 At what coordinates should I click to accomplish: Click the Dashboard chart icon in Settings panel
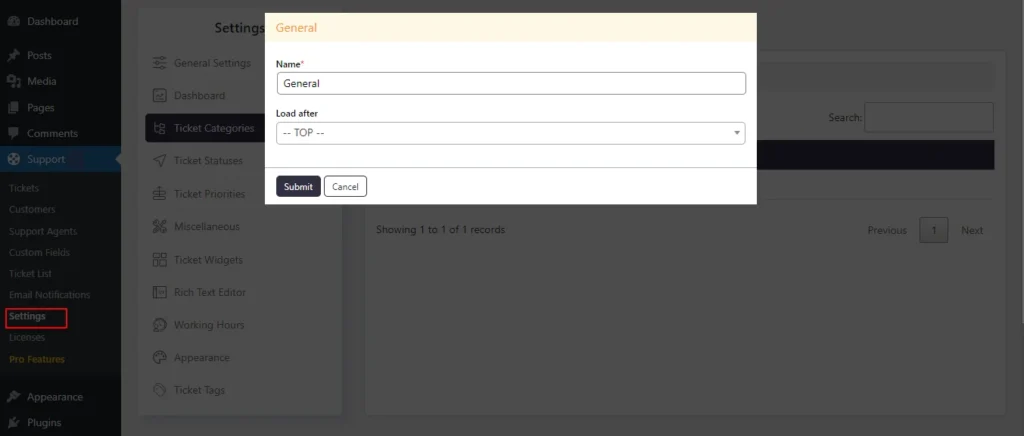(159, 95)
